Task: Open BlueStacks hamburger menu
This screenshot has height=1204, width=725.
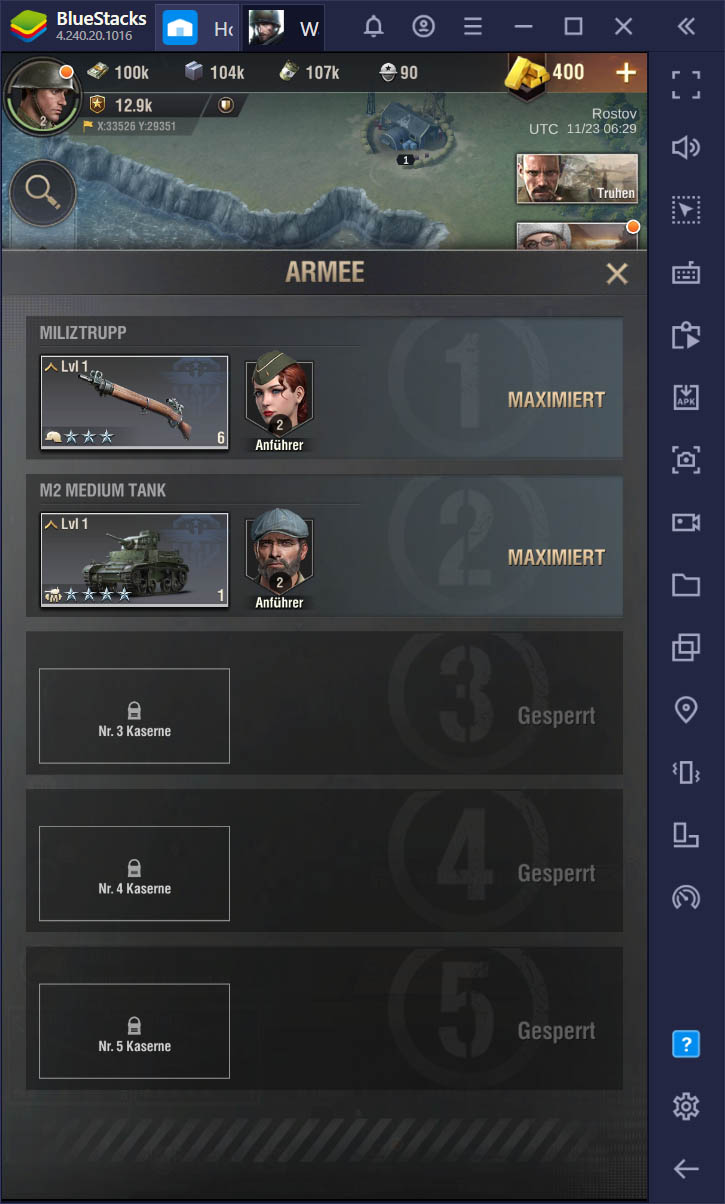Action: point(474,27)
